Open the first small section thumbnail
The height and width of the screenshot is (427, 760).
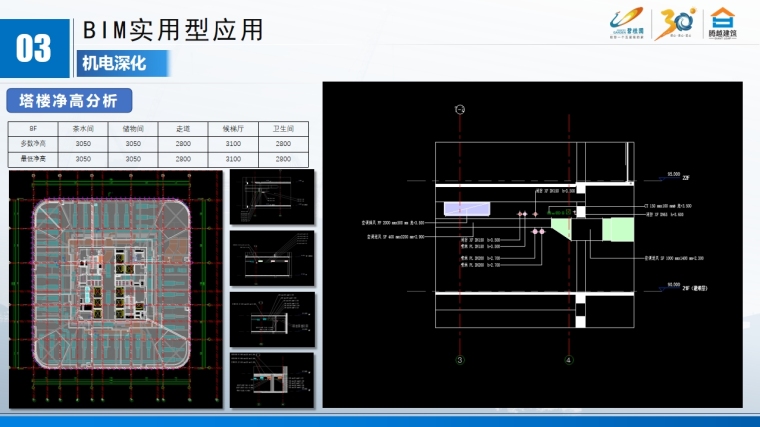coord(272,195)
